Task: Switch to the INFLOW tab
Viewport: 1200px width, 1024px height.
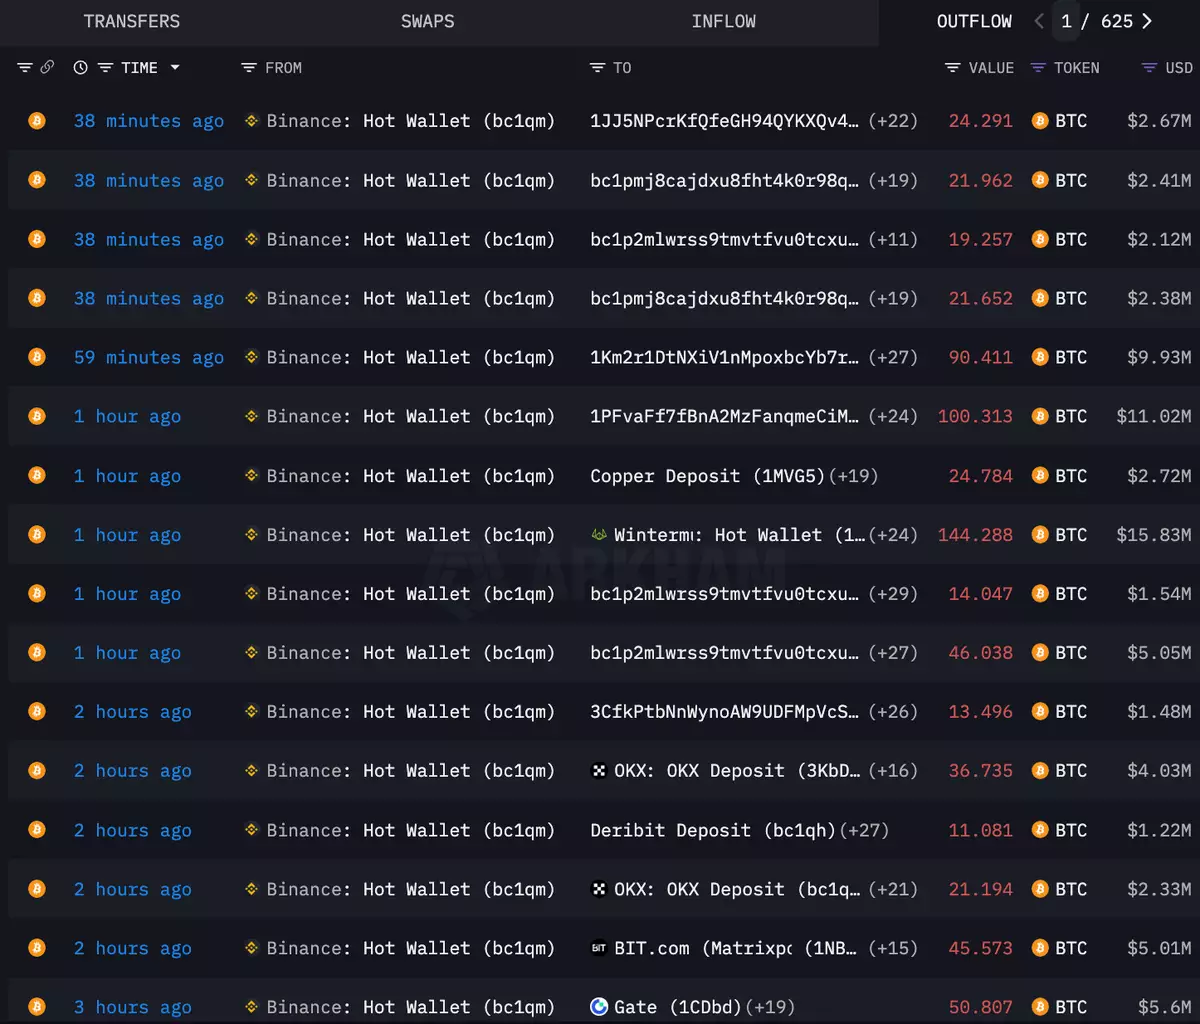Action: point(723,21)
